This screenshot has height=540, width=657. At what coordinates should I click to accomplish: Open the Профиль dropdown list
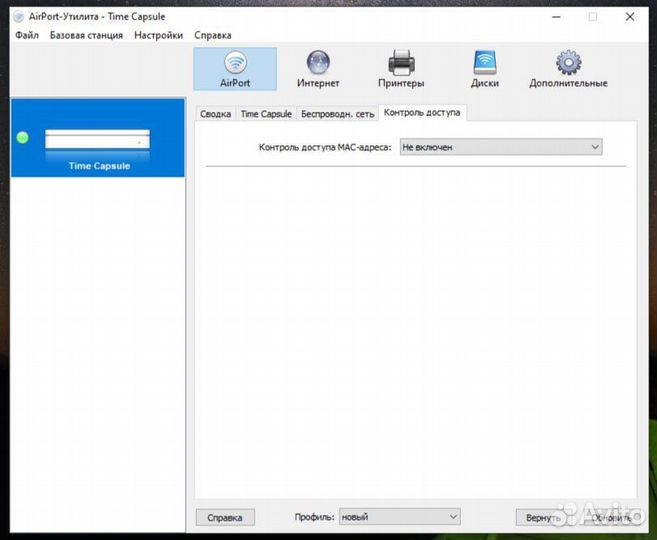pos(398,517)
